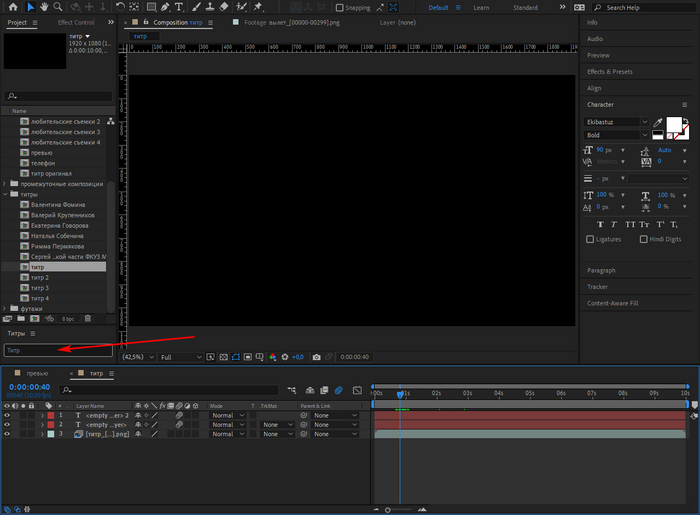Viewport: 700px width, 515px height.
Task: Select the Hand tool in the toolbar
Action: coord(44,7)
